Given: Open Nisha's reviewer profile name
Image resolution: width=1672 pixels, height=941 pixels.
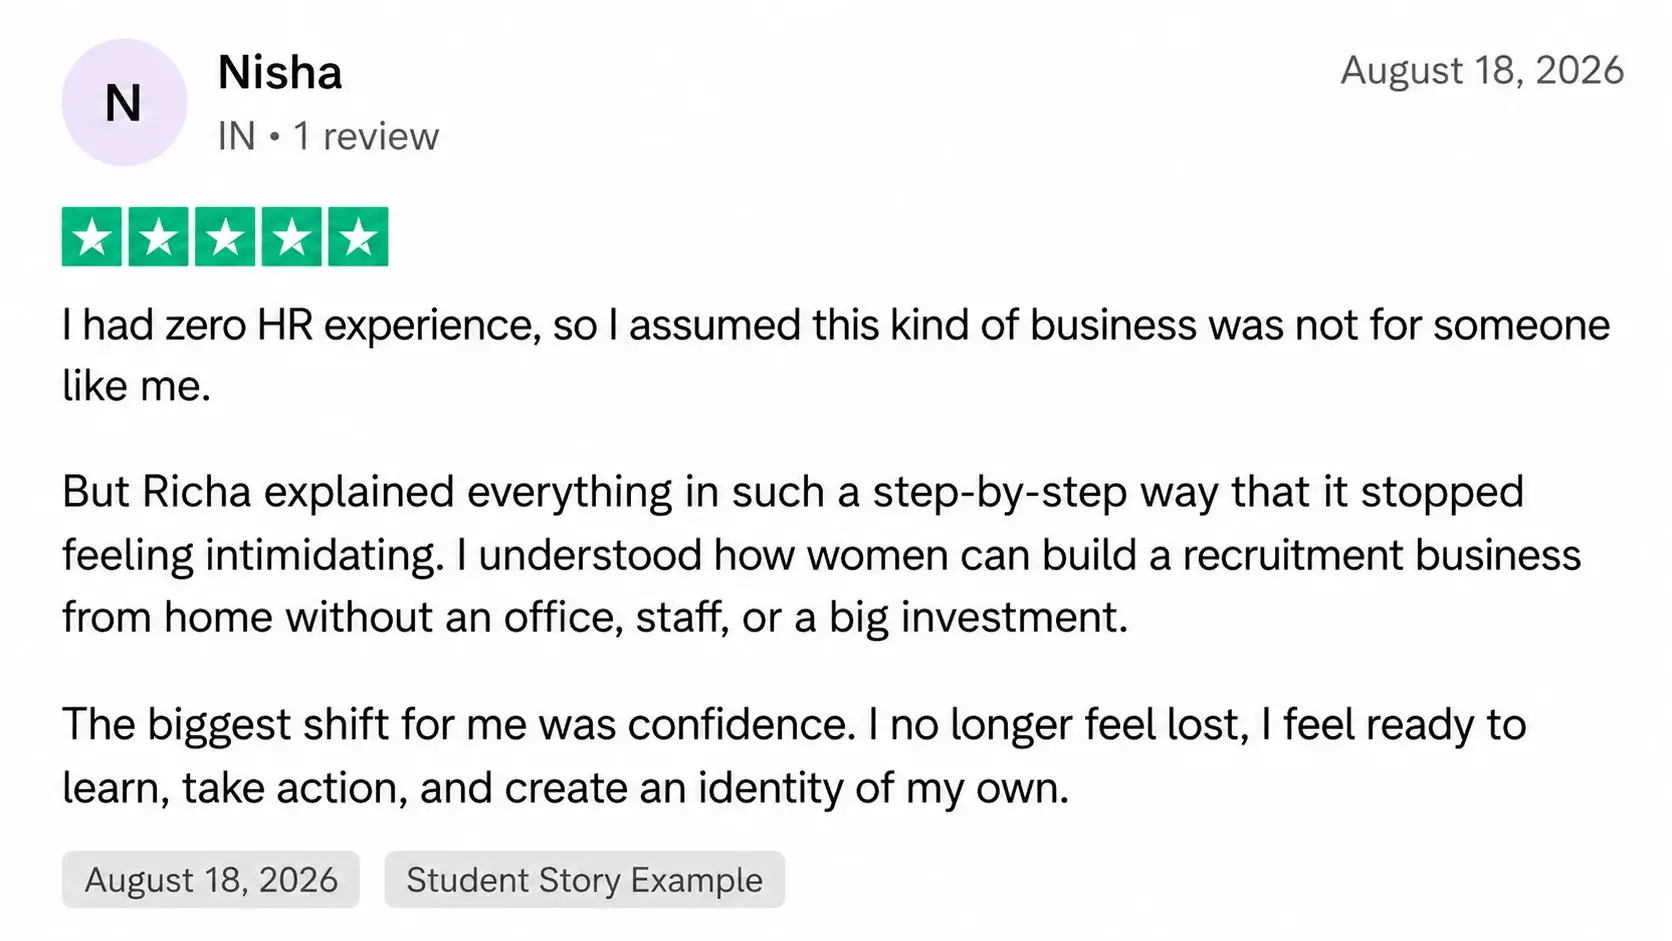Looking at the screenshot, I should coord(280,73).
